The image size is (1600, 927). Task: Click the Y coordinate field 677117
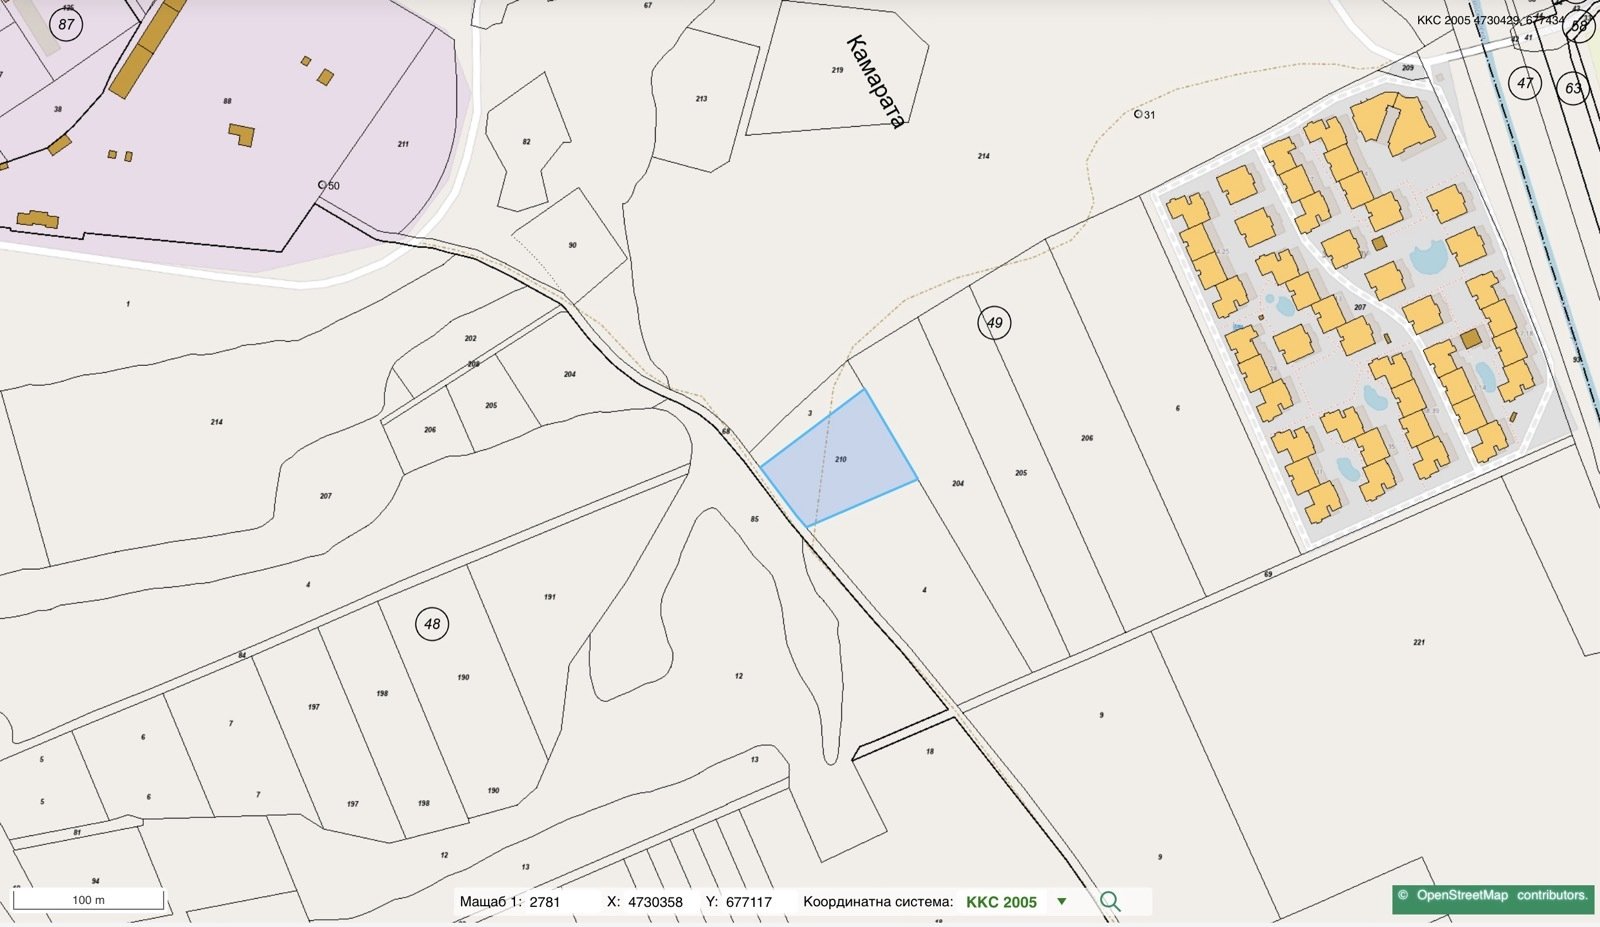pyautogui.click(x=748, y=902)
